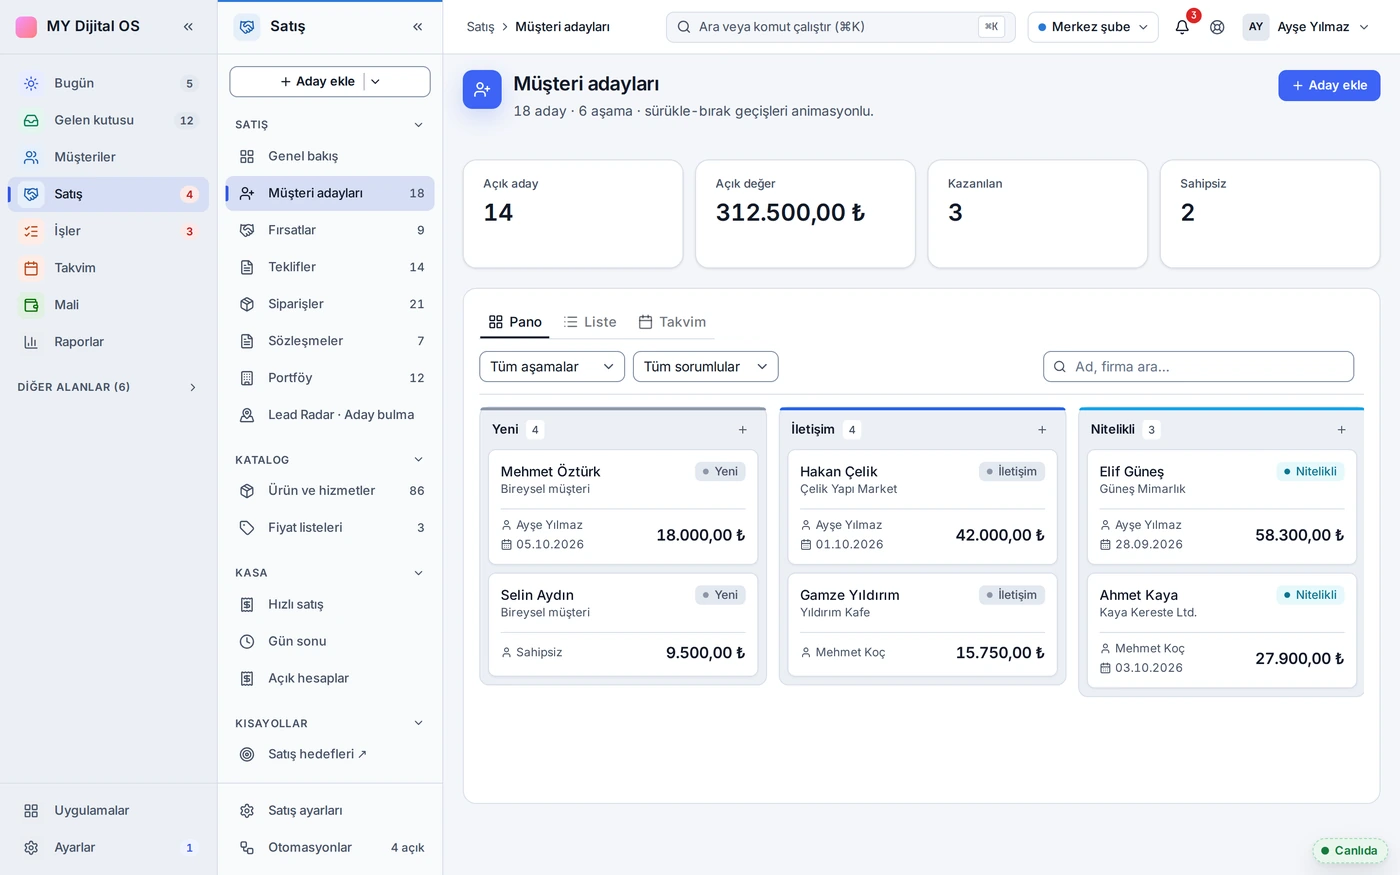Image resolution: width=1400 pixels, height=875 pixels.
Task: Open Takvim in the main sidebar
Action: 108,268
